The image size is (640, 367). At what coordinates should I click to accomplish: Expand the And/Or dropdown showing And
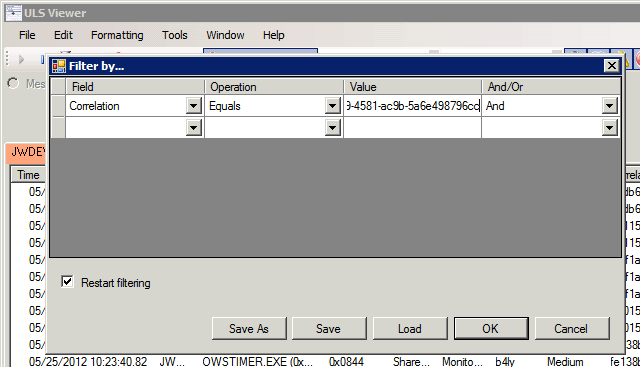(x=609, y=106)
